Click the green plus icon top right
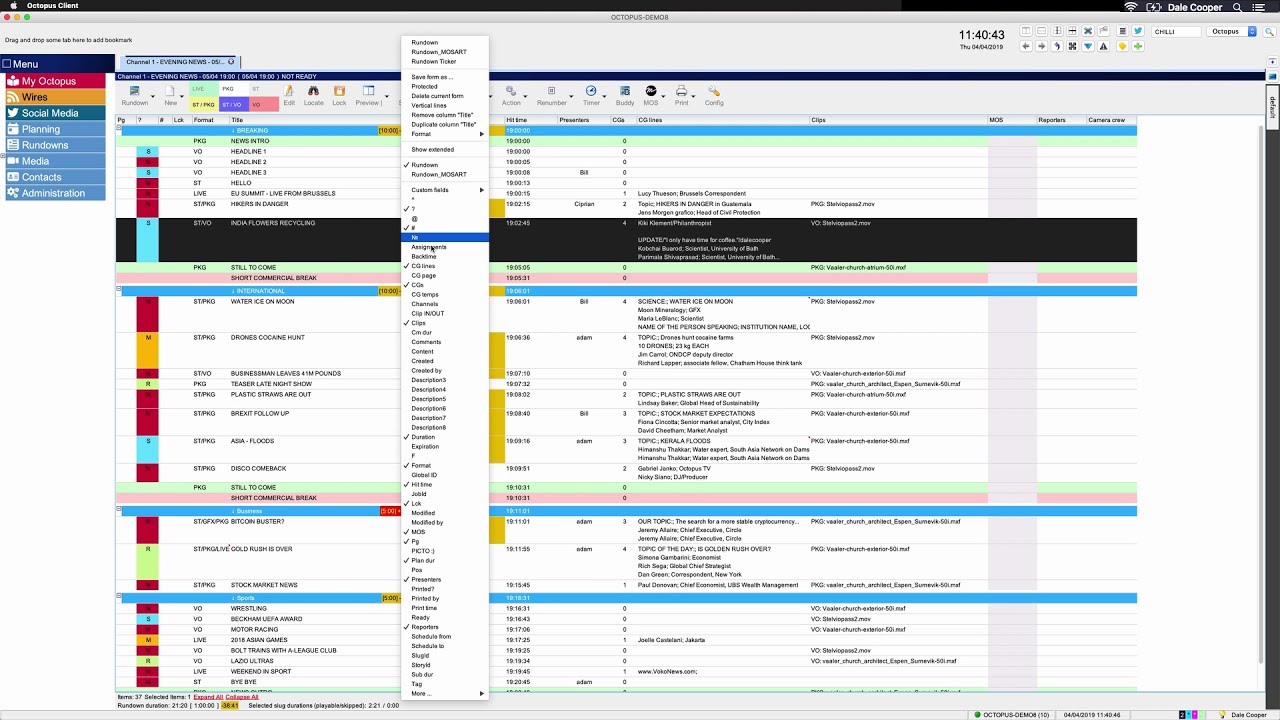Image resolution: width=1280 pixels, height=720 pixels. pos(1137,46)
